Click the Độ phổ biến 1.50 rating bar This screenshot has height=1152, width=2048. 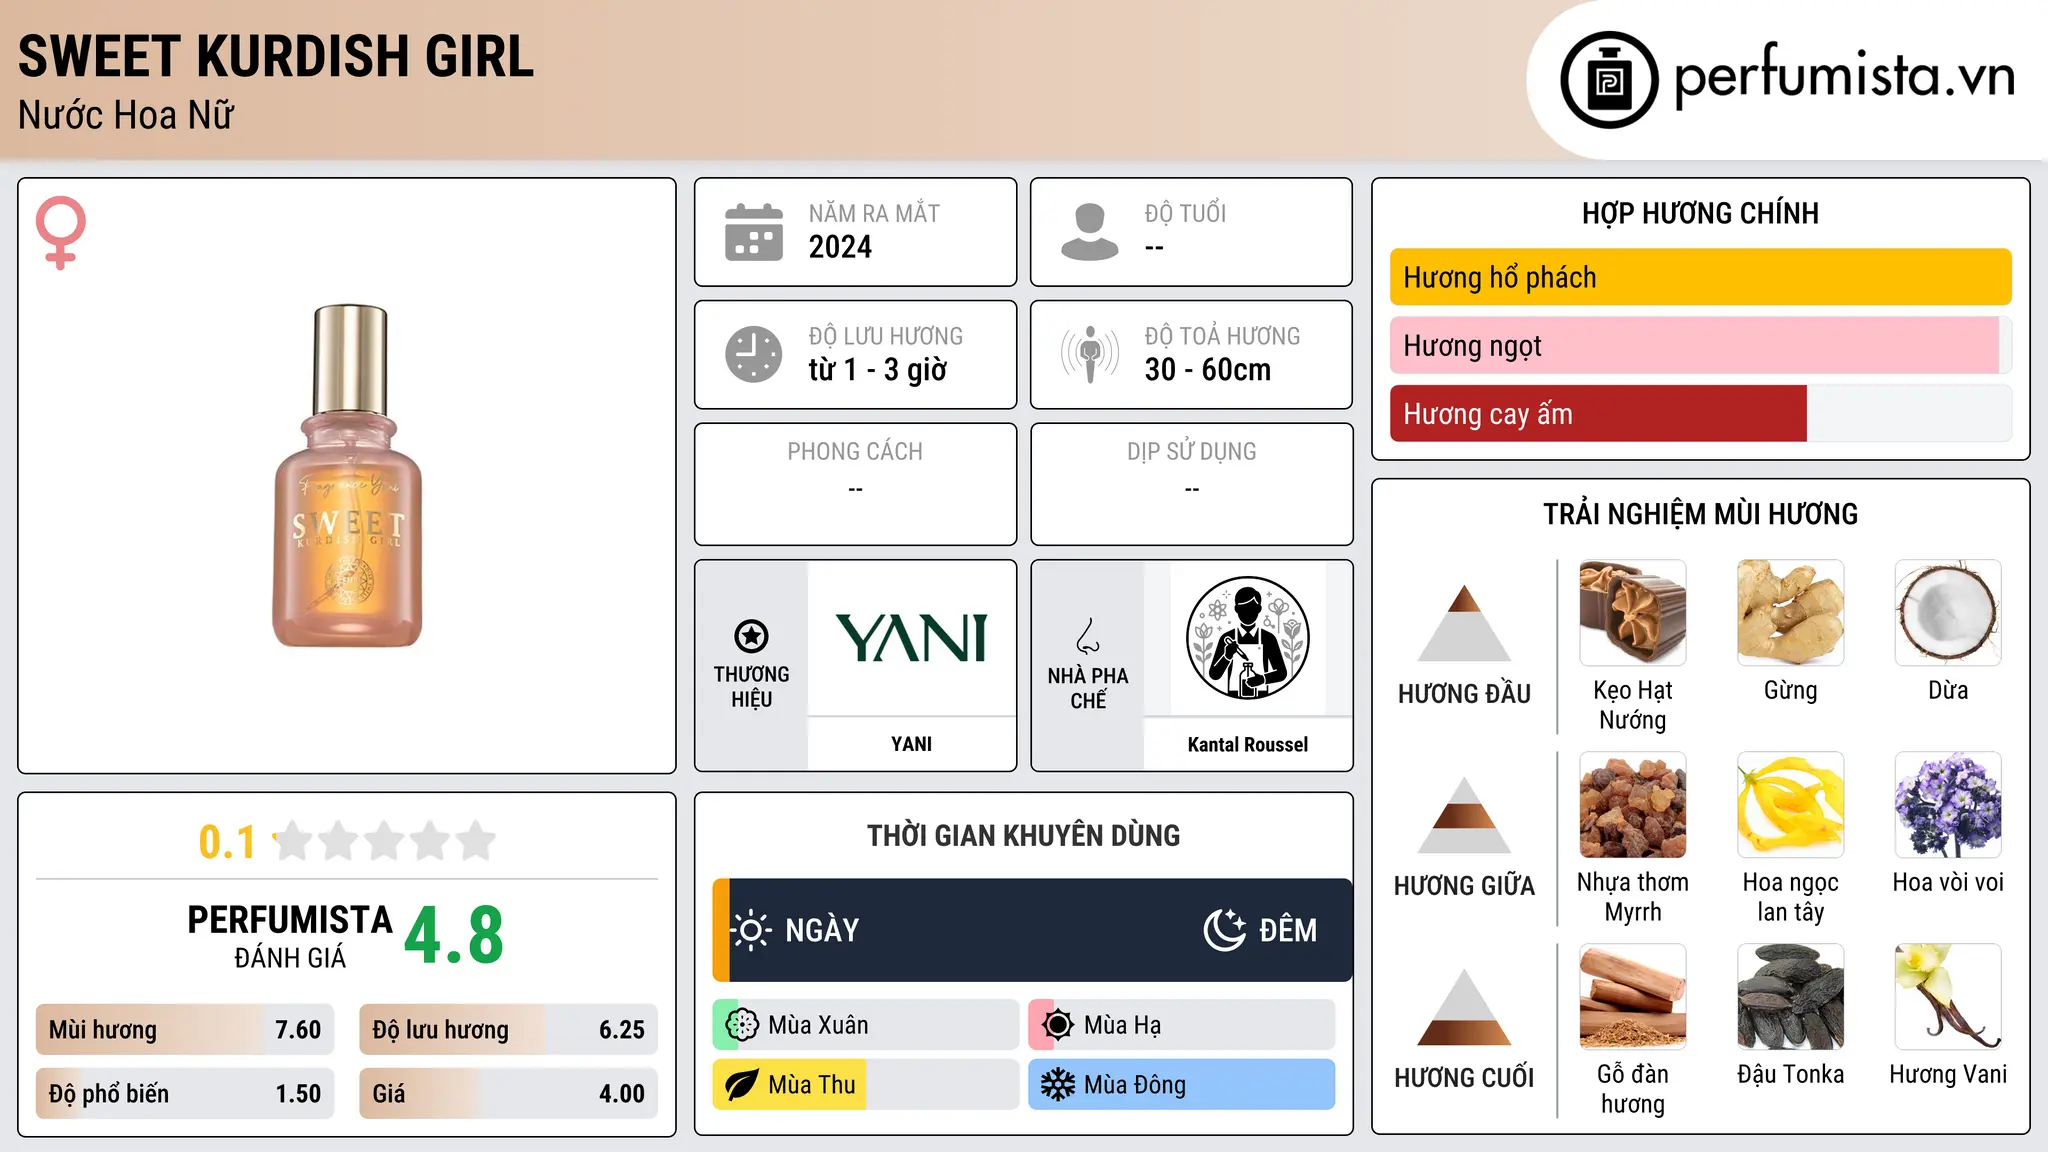(185, 1094)
